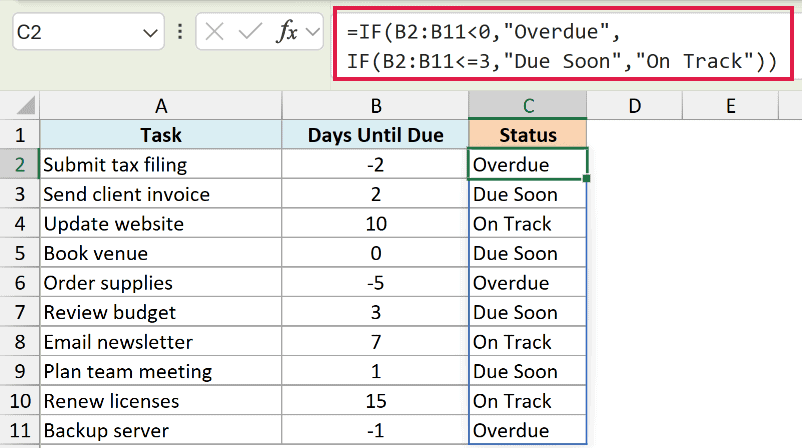
Task: Click the "Status" header cell
Action: (x=528, y=135)
